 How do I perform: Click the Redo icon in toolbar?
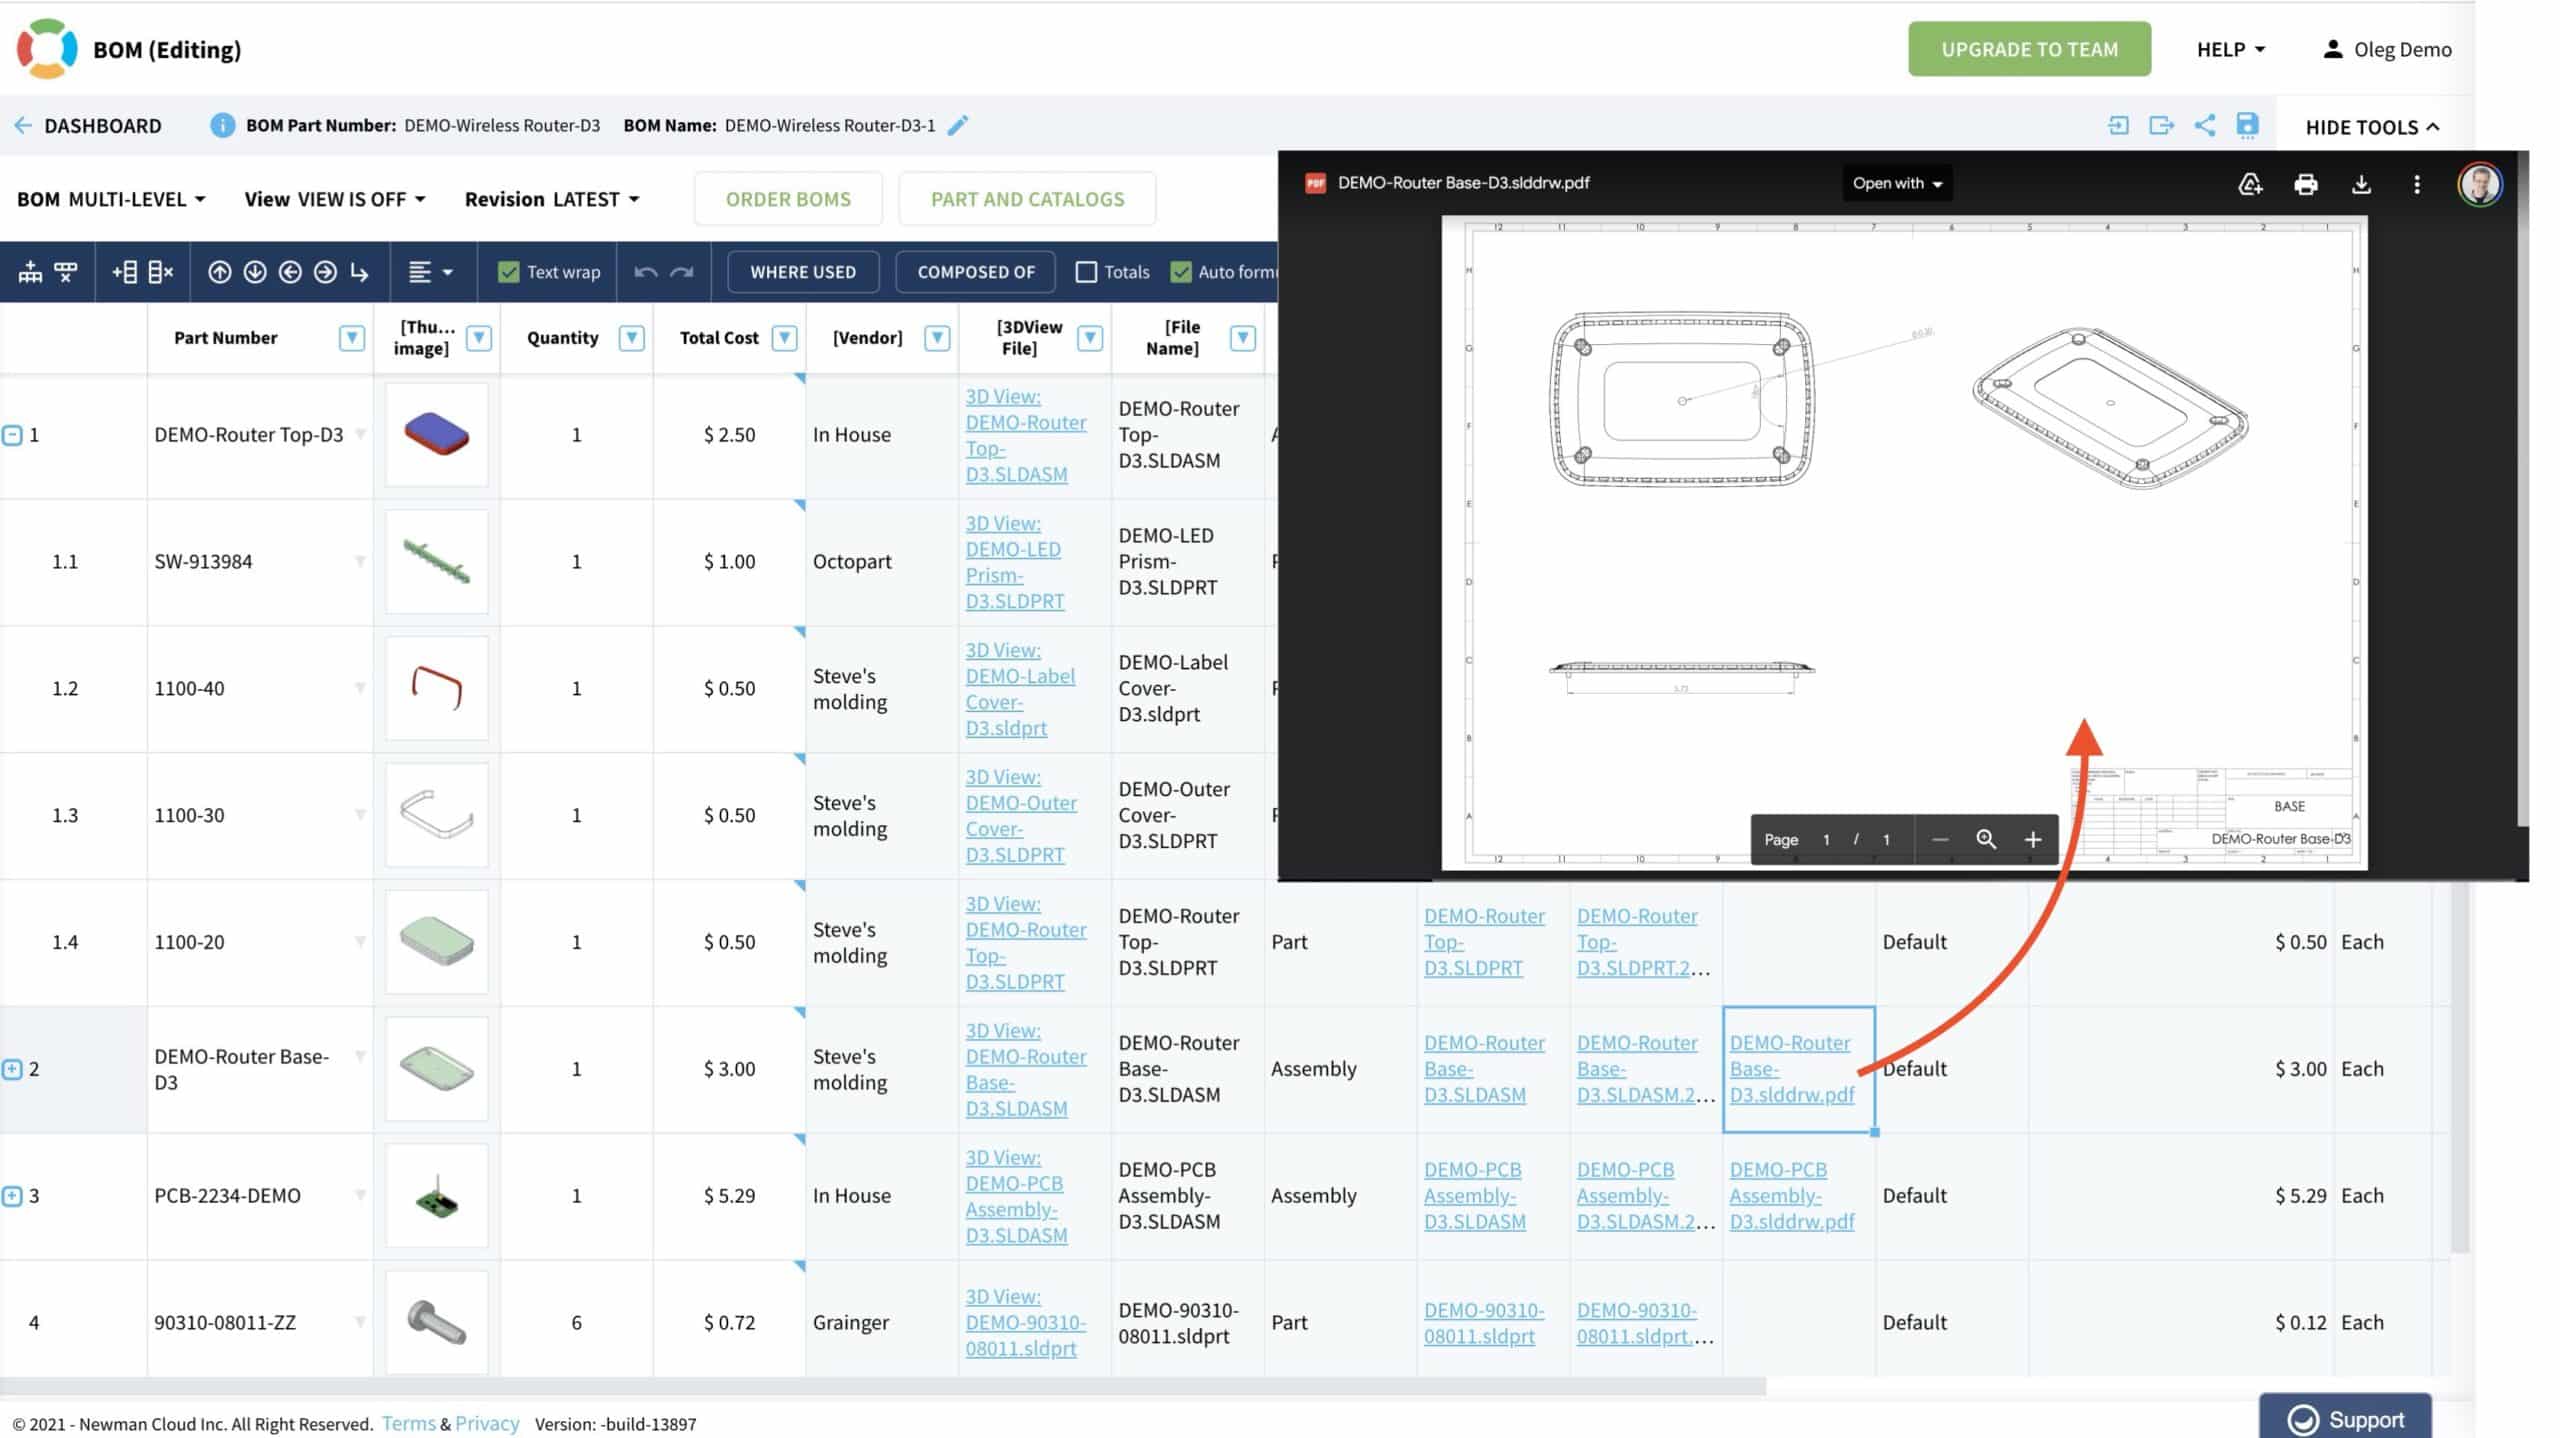(682, 271)
